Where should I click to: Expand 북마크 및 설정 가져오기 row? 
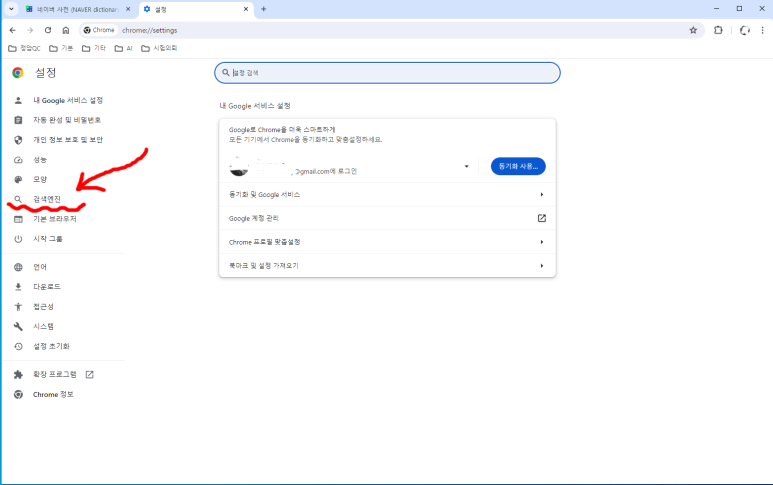(x=387, y=266)
